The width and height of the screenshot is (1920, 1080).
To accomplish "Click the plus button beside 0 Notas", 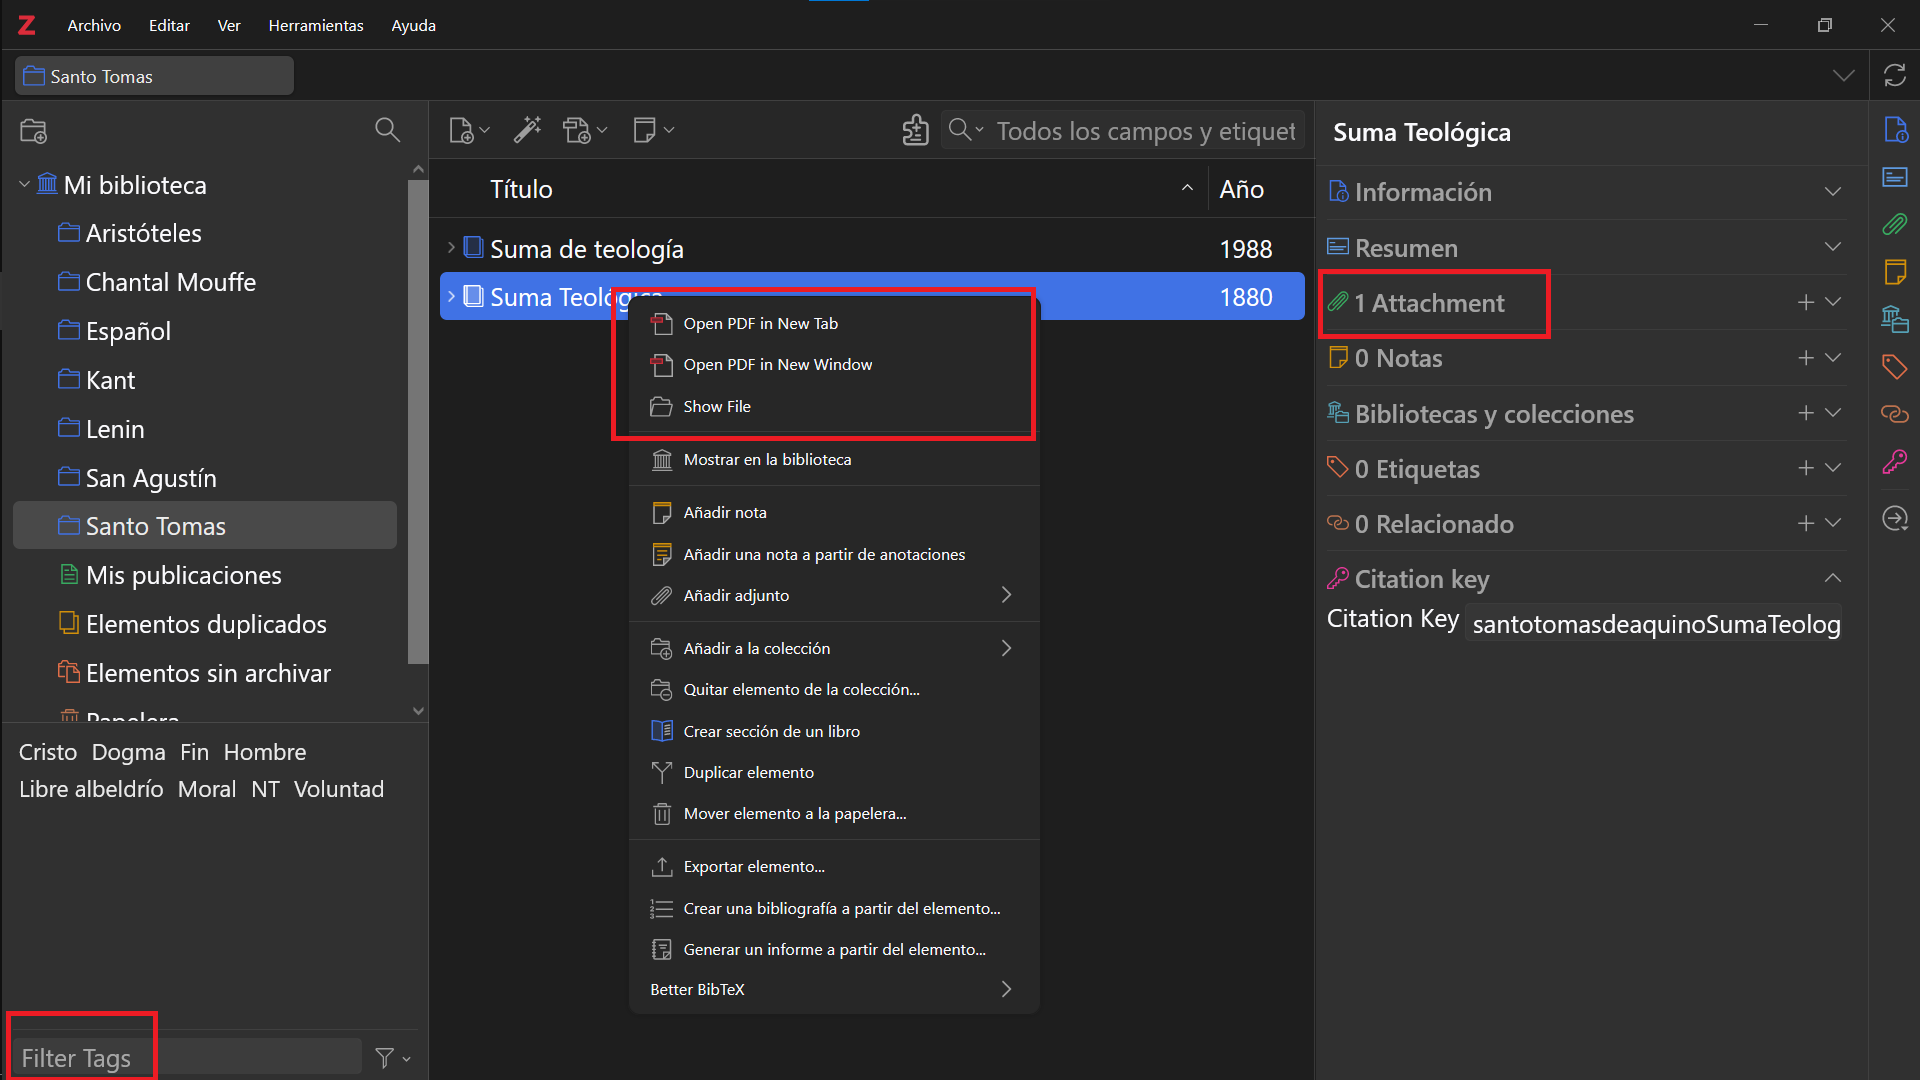I will [x=1805, y=358].
